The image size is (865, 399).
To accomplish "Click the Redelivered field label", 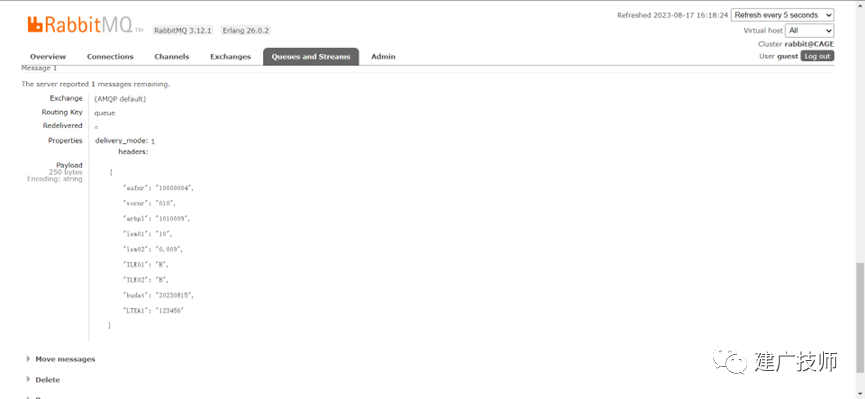I will pyautogui.click(x=62, y=126).
